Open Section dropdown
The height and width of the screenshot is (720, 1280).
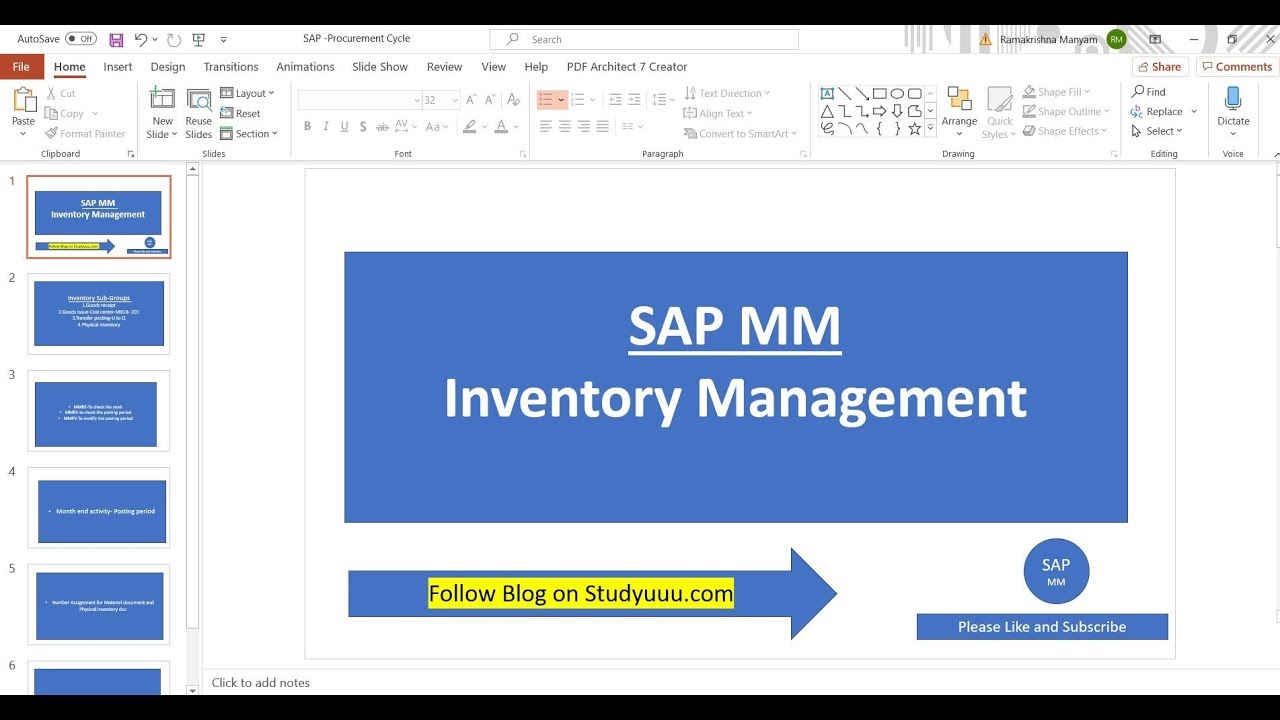coord(249,134)
